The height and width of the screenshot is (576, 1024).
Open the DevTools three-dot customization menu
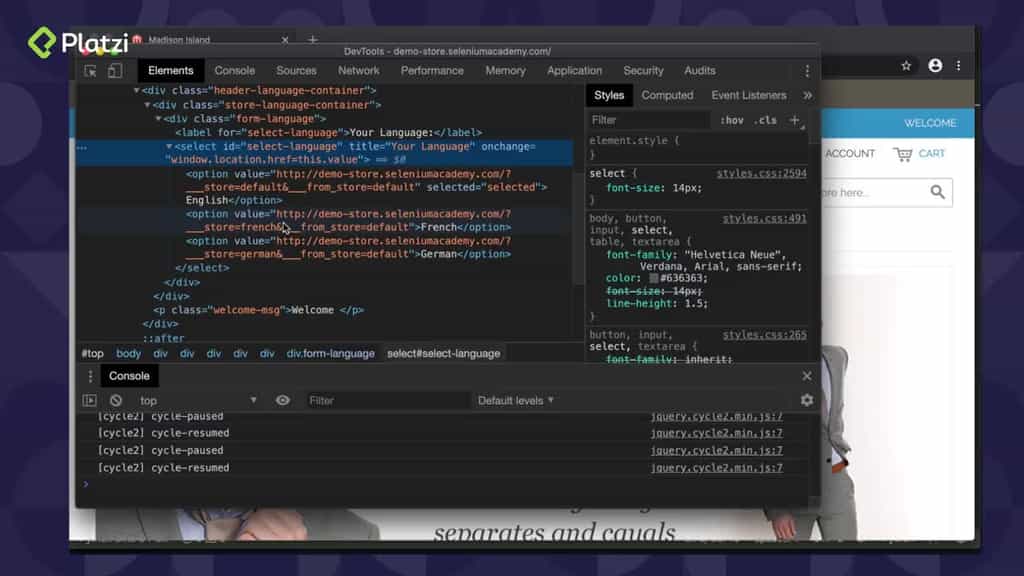point(808,70)
